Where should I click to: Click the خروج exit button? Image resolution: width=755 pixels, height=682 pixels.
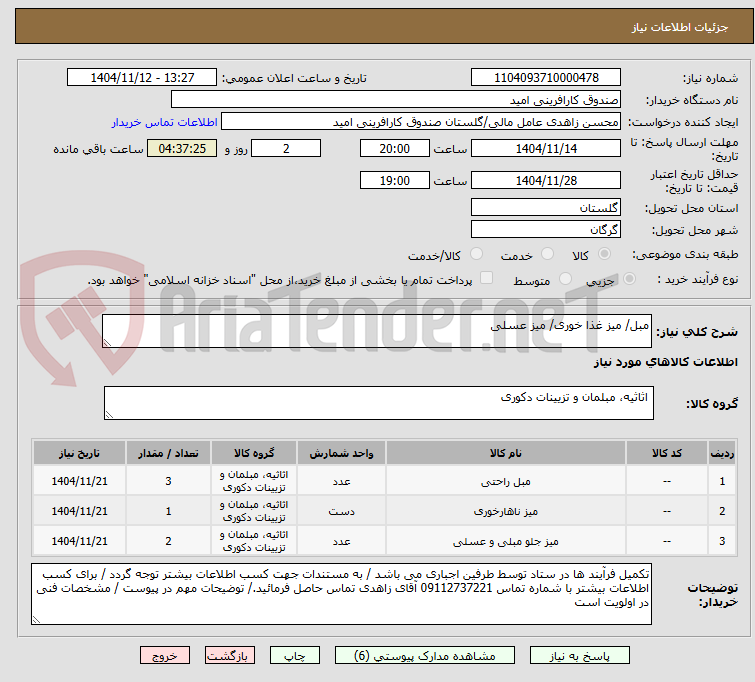(165, 656)
